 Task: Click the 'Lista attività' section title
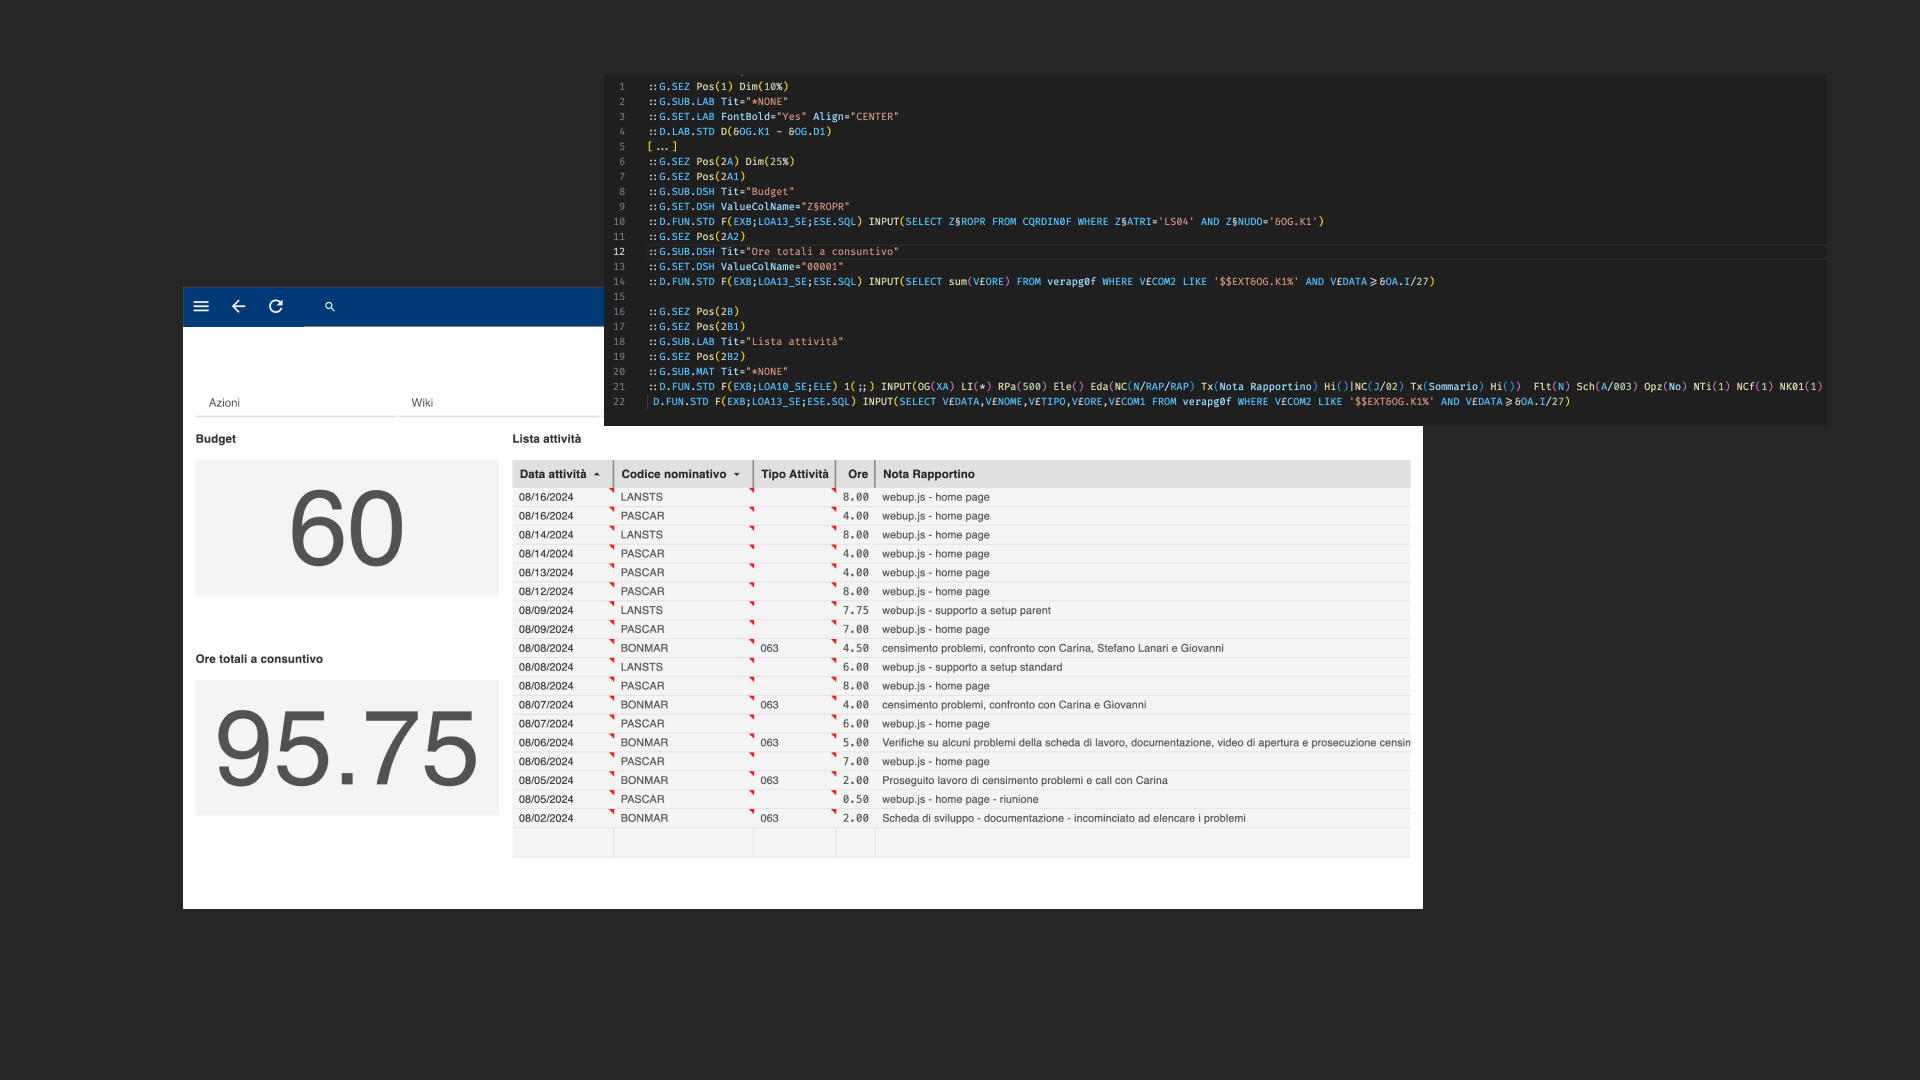[x=546, y=439]
